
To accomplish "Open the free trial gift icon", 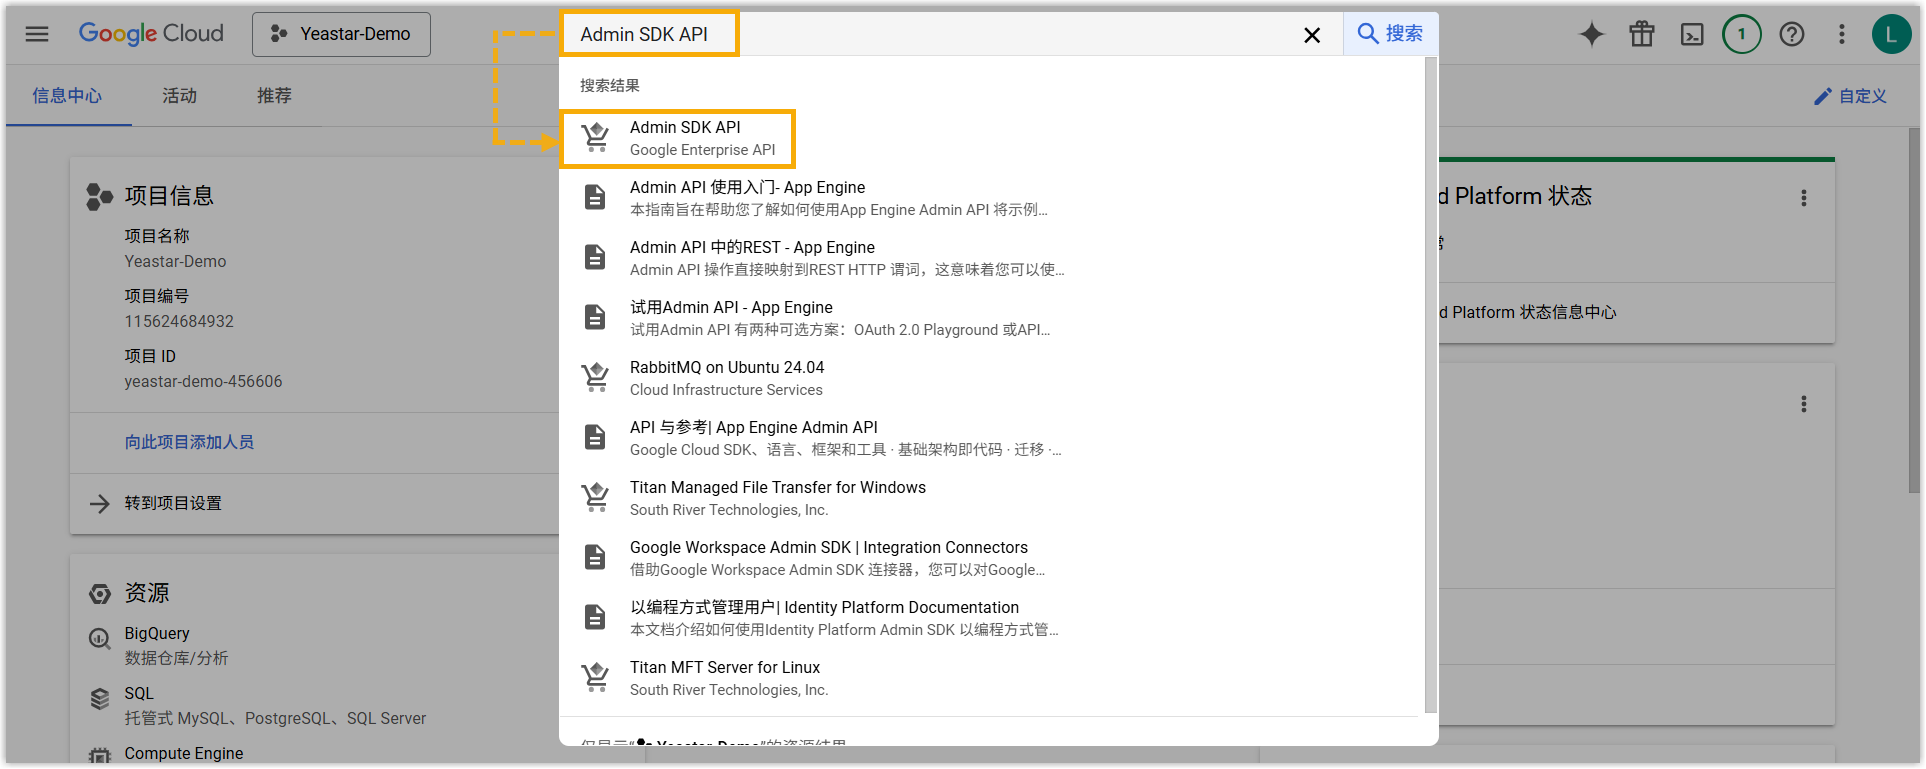I will click(x=1642, y=34).
